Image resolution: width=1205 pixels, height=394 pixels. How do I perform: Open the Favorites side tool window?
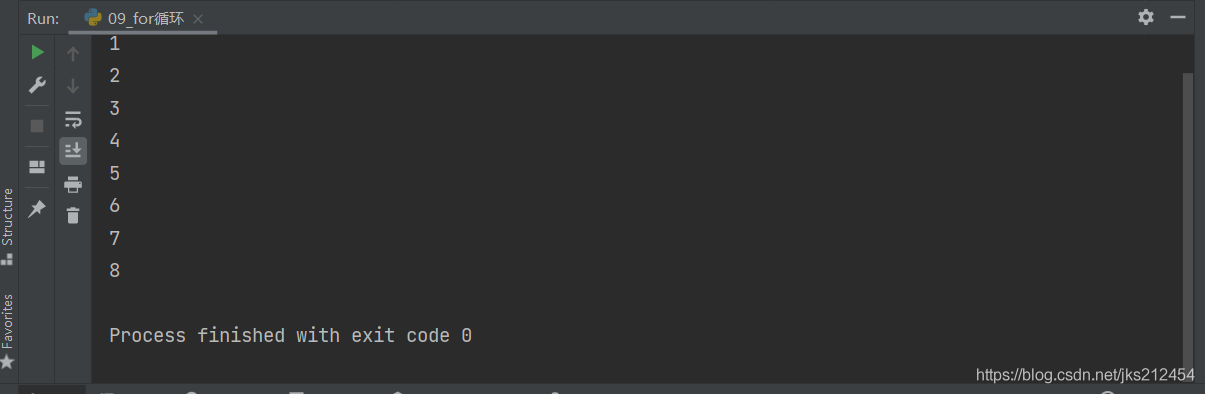8,331
